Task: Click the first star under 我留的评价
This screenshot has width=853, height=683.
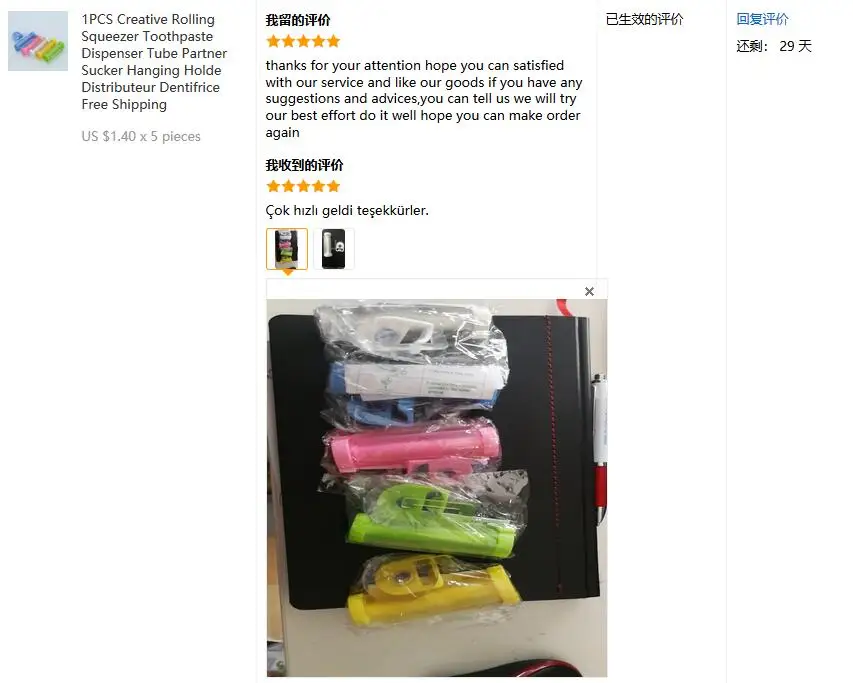Action: tap(274, 41)
